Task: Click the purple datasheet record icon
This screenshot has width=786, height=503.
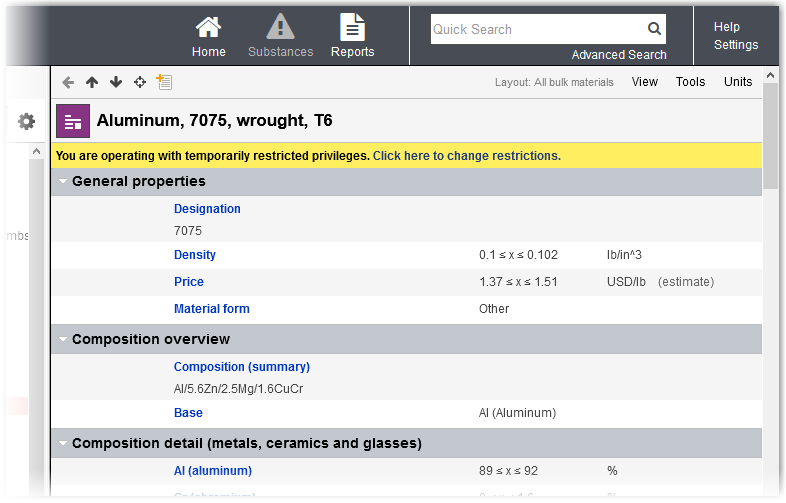Action: (x=73, y=121)
